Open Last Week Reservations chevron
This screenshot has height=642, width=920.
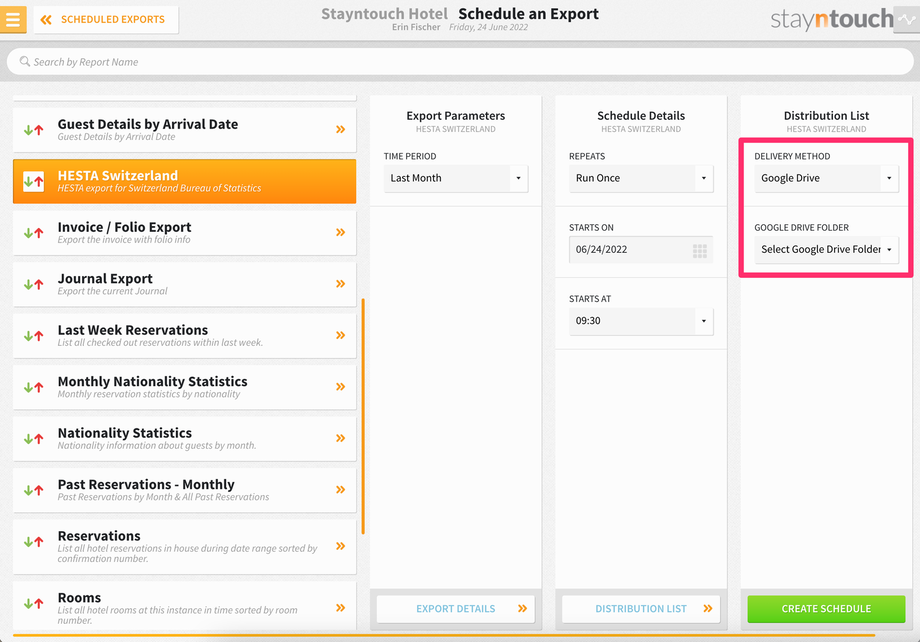[340, 335]
